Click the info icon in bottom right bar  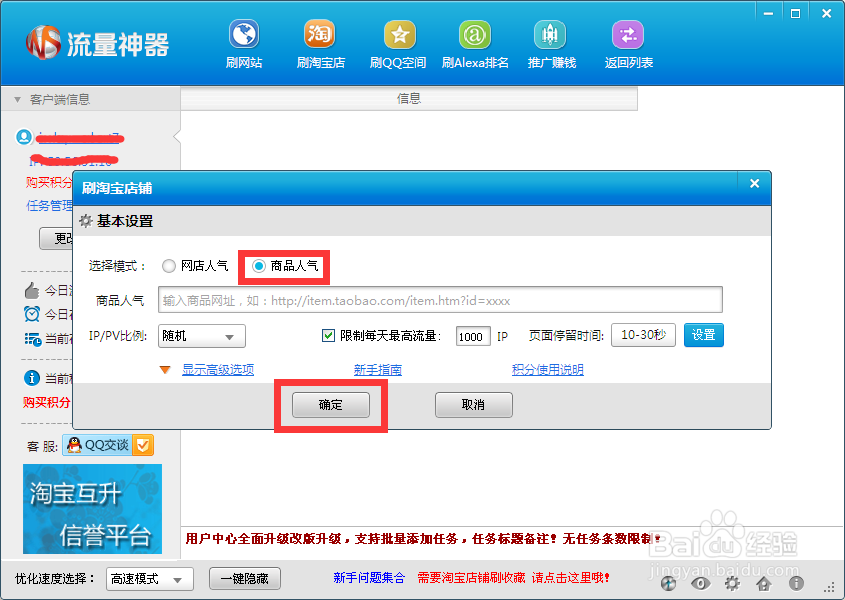(796, 583)
